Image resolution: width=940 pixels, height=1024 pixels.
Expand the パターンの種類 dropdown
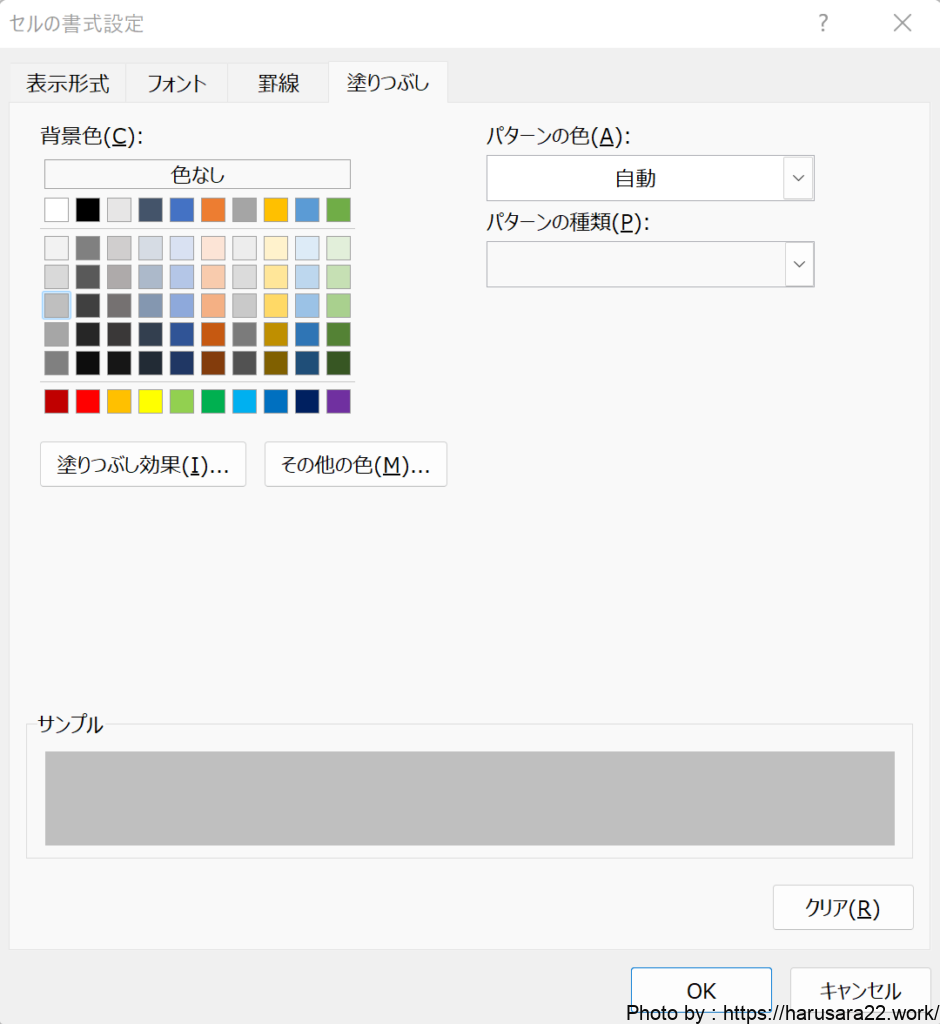point(798,264)
